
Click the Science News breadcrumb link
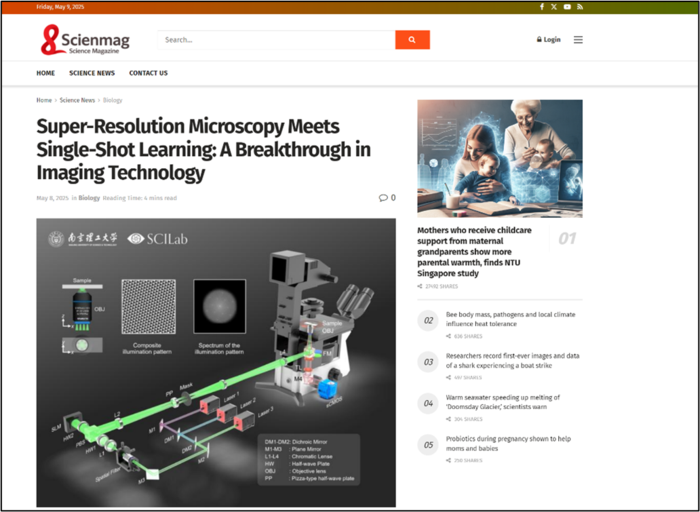point(77,100)
